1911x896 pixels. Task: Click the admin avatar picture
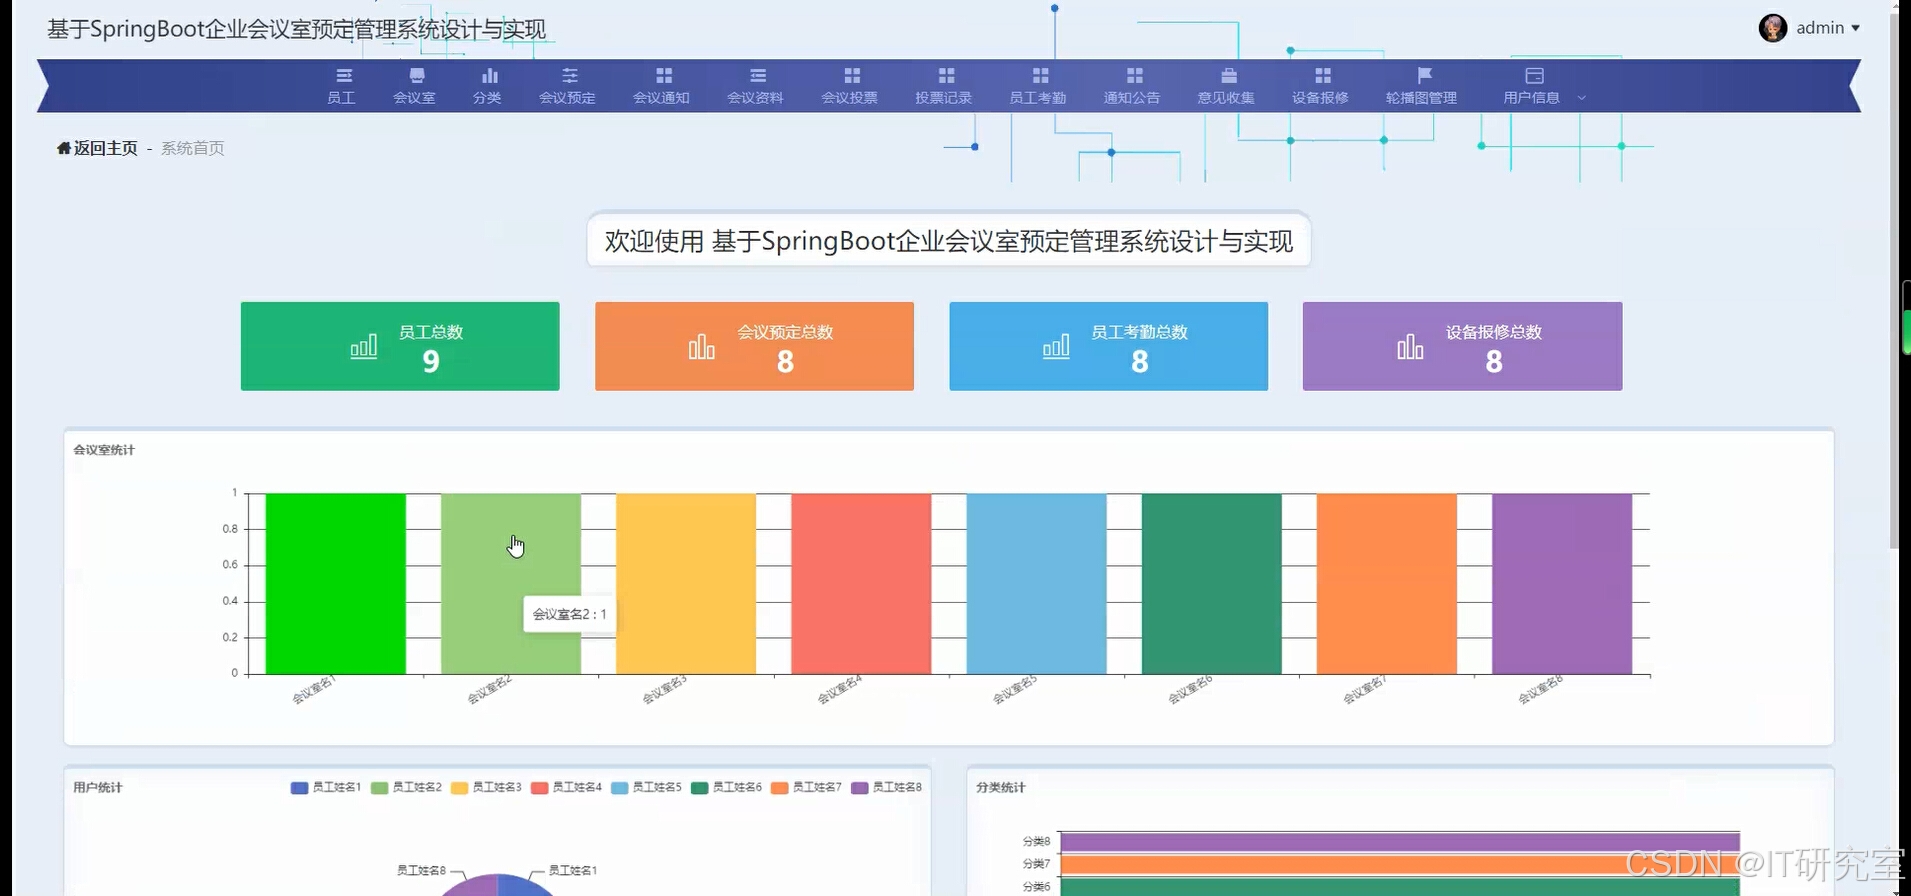(x=1773, y=28)
